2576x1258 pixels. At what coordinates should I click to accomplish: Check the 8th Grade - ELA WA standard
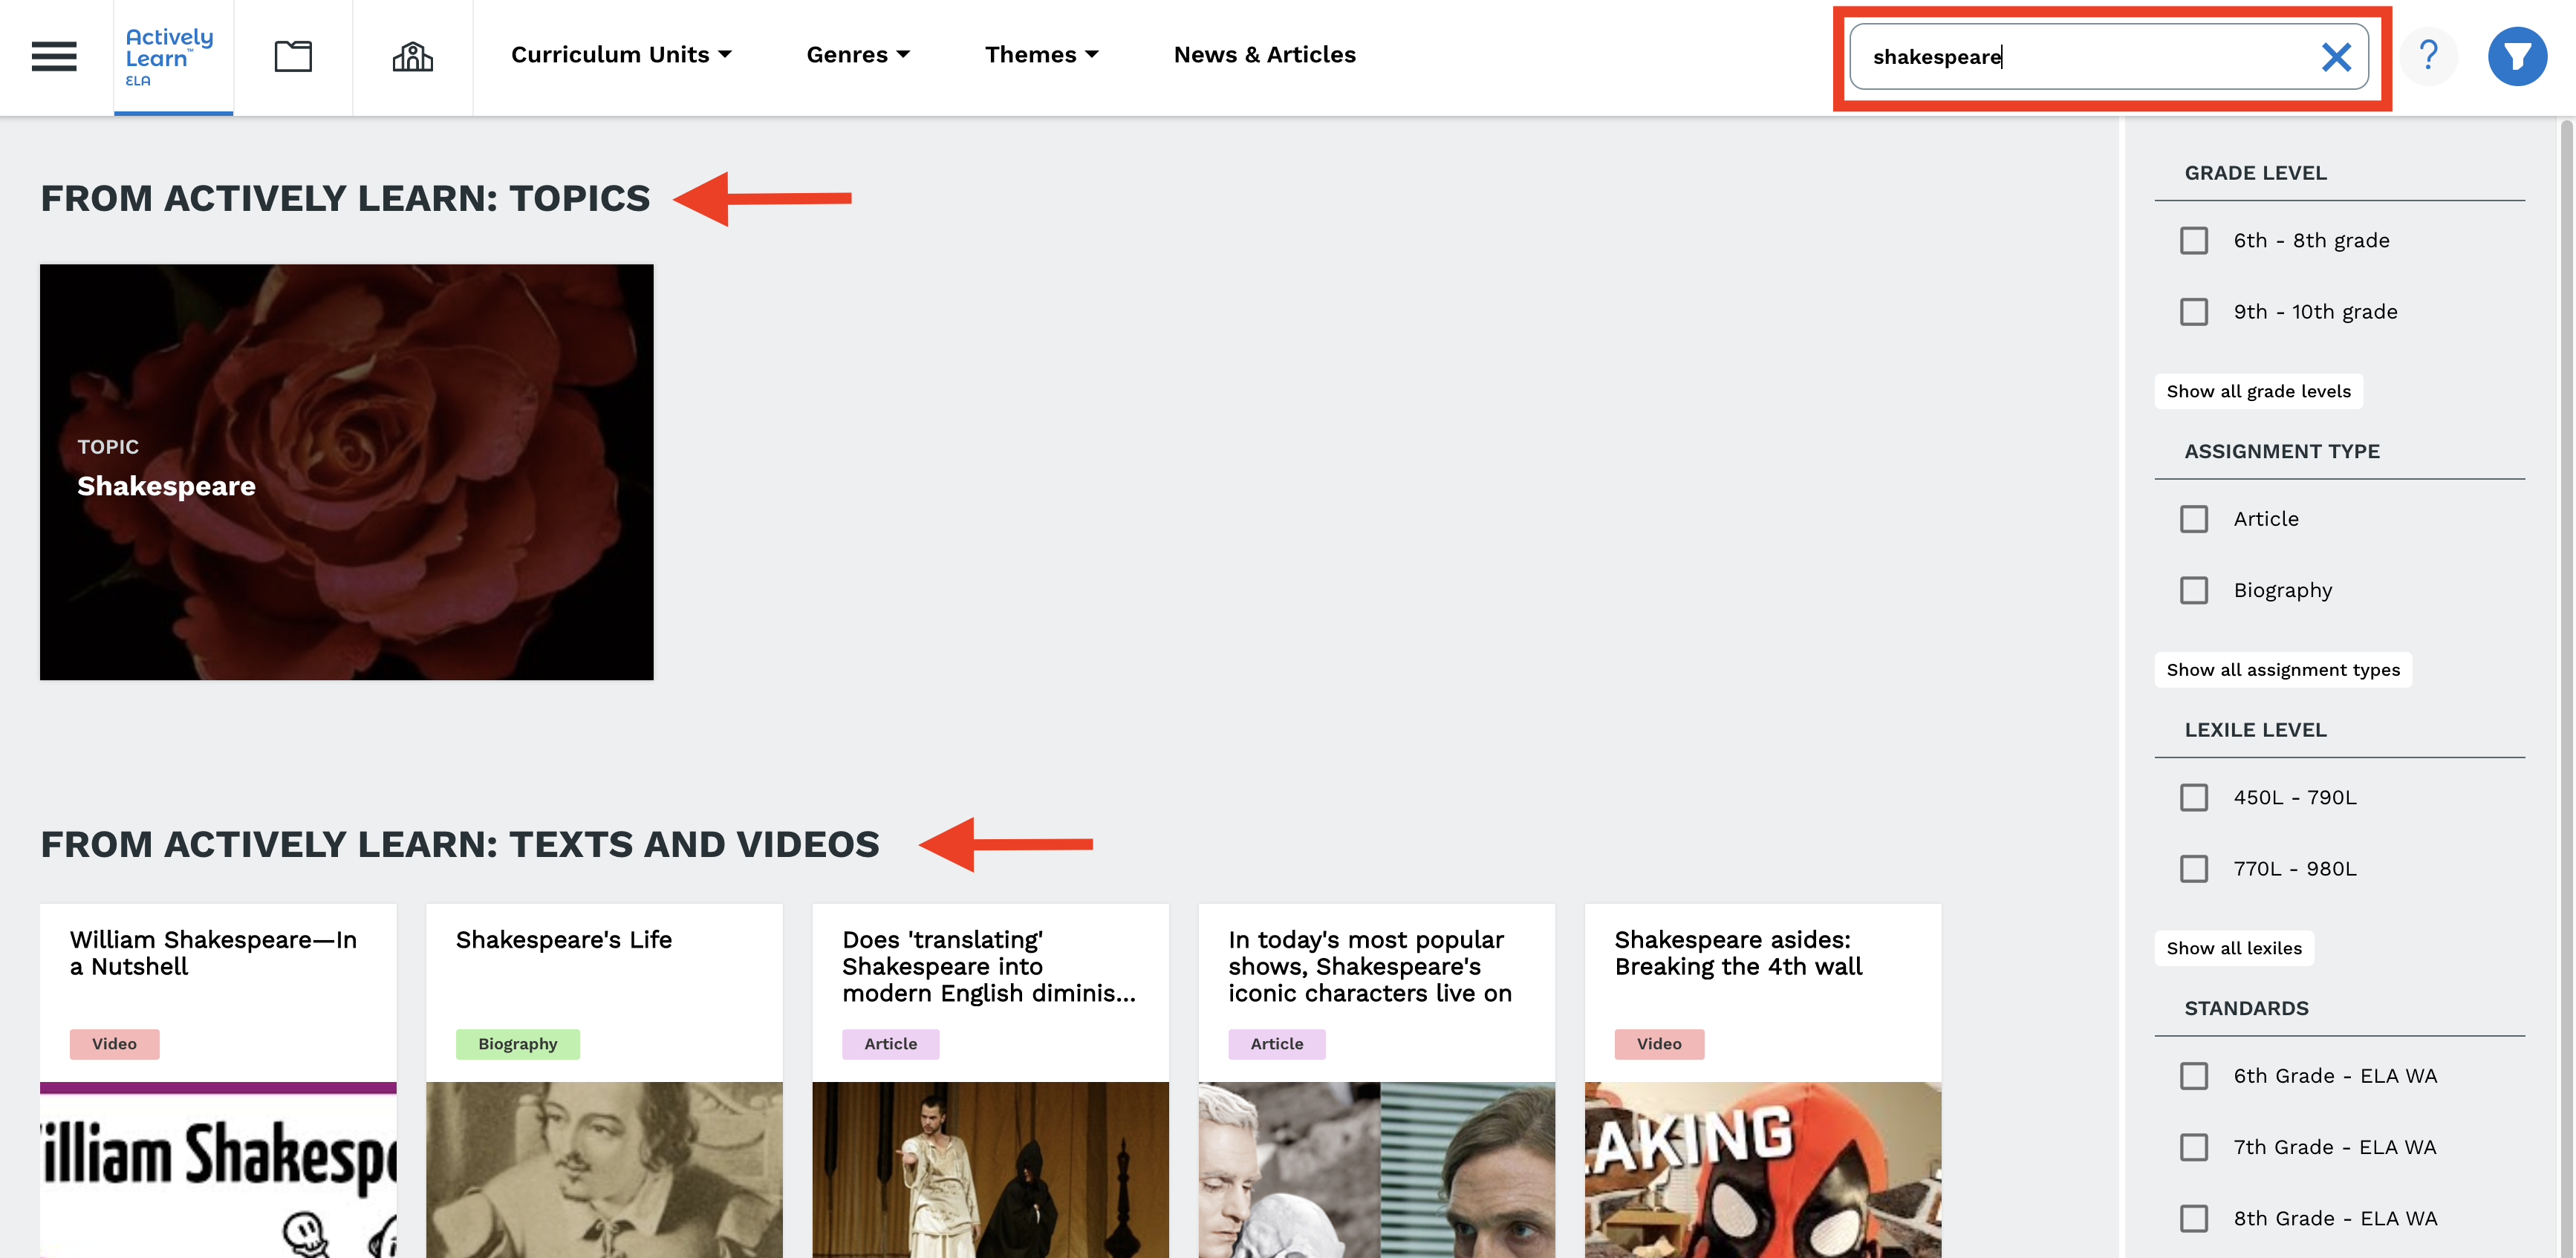click(2194, 1218)
